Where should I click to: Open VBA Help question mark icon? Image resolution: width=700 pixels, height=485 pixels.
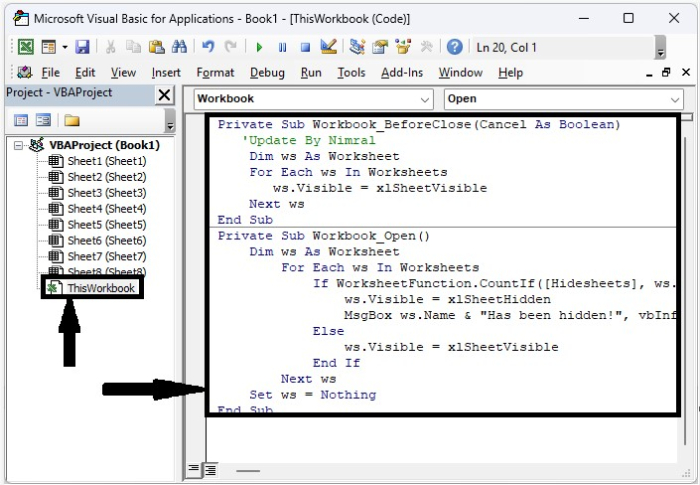454,47
